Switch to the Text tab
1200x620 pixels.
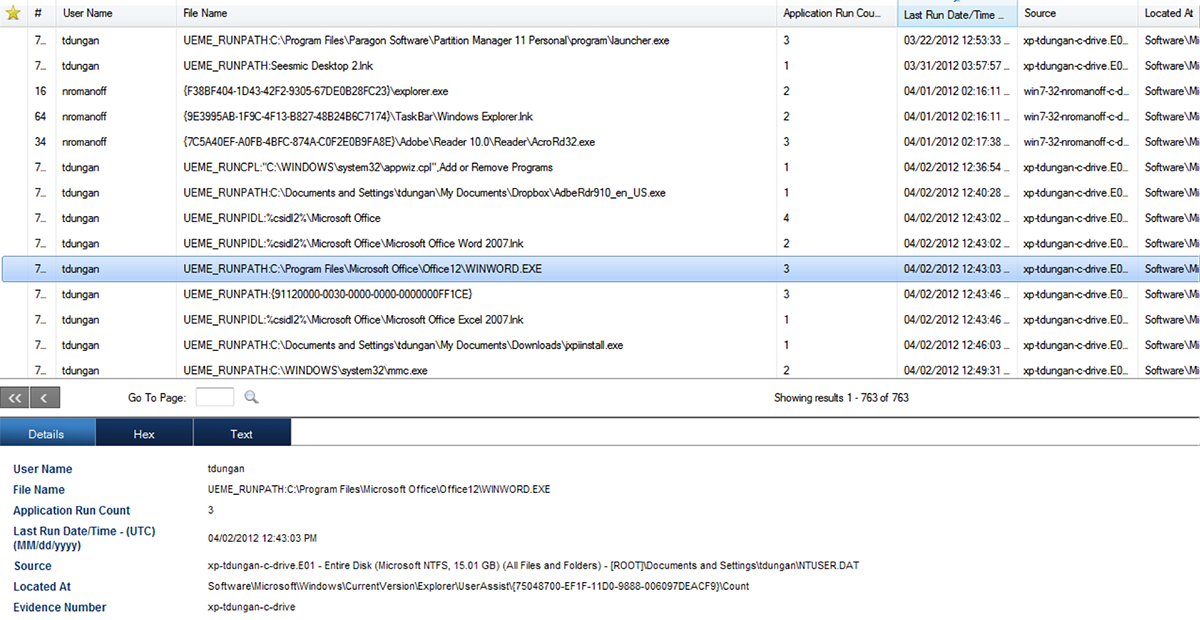coord(241,433)
